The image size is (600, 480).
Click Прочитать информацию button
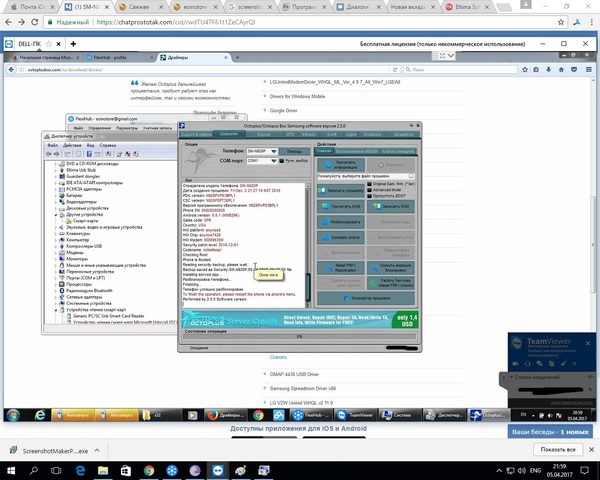(341, 165)
